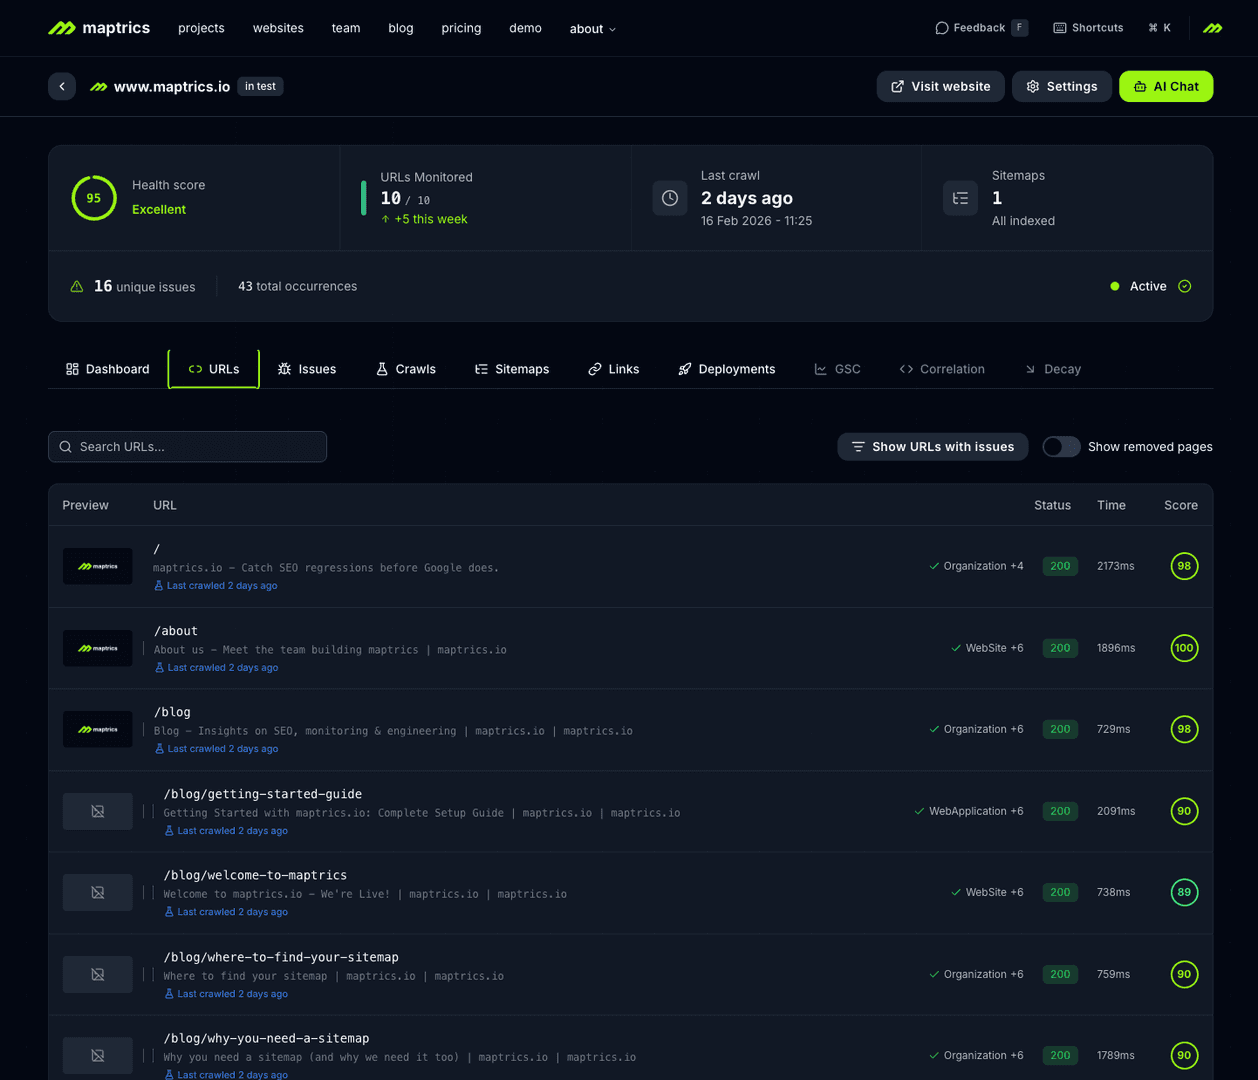Click the missing-preview icon for /blog/where-to-find-your-sitemap
Image resolution: width=1258 pixels, height=1080 pixels.
point(98,974)
